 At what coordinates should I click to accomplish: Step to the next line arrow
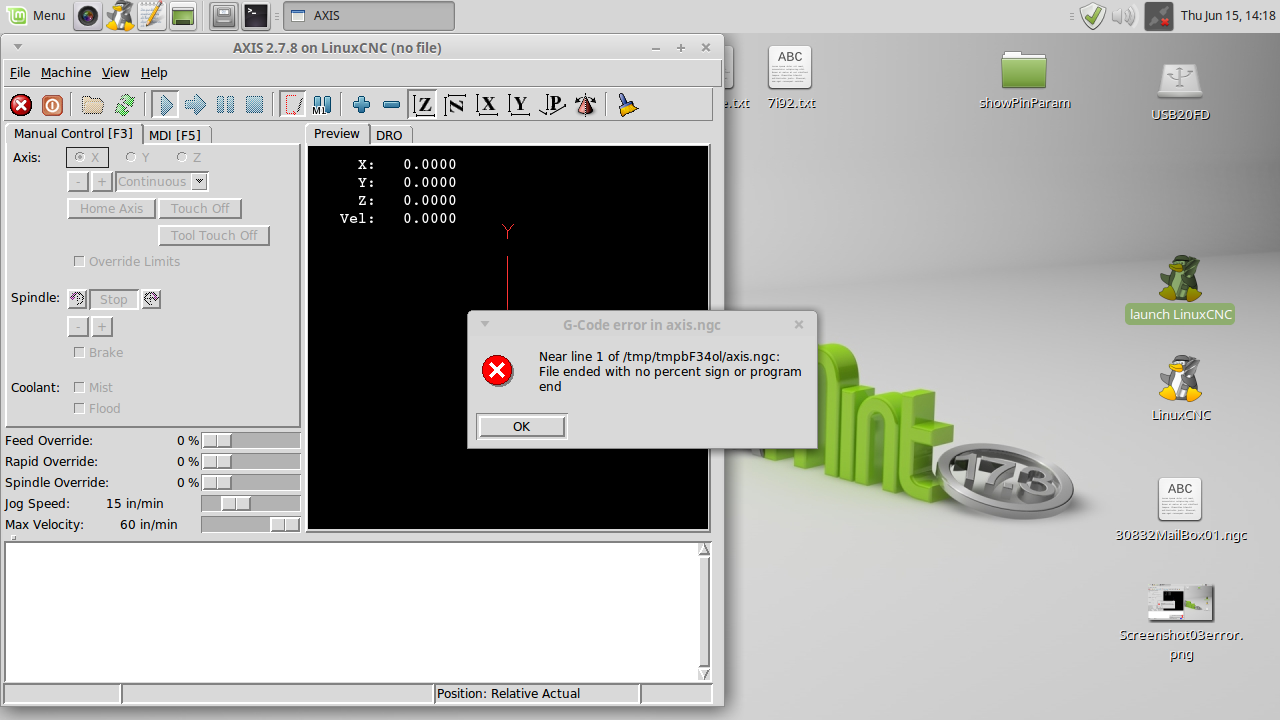195,104
